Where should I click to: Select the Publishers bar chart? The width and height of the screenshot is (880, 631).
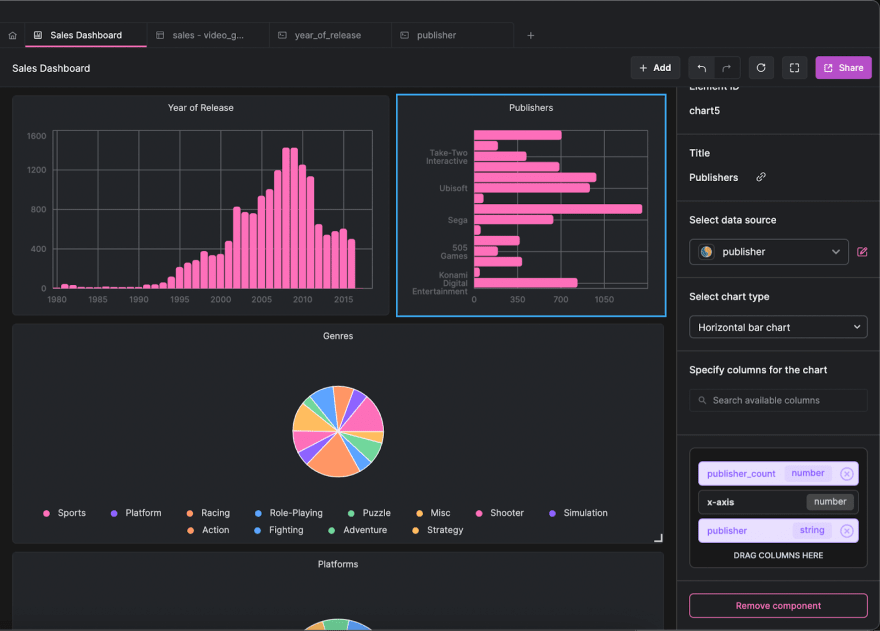pos(531,205)
